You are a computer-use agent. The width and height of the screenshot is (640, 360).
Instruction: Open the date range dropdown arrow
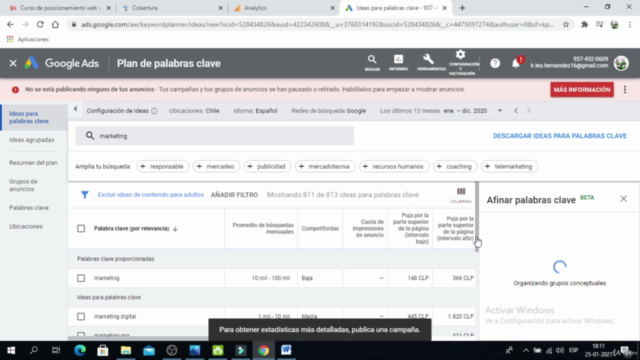pos(500,111)
